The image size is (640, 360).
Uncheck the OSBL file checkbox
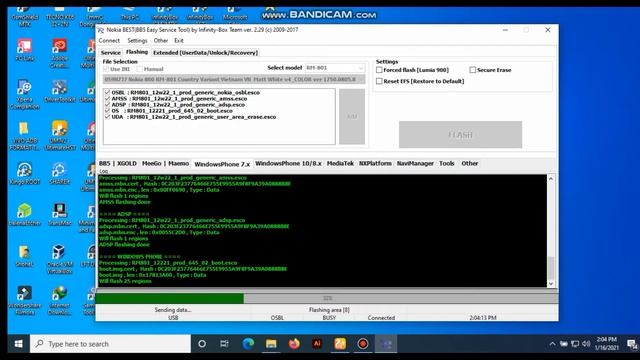(x=107, y=92)
